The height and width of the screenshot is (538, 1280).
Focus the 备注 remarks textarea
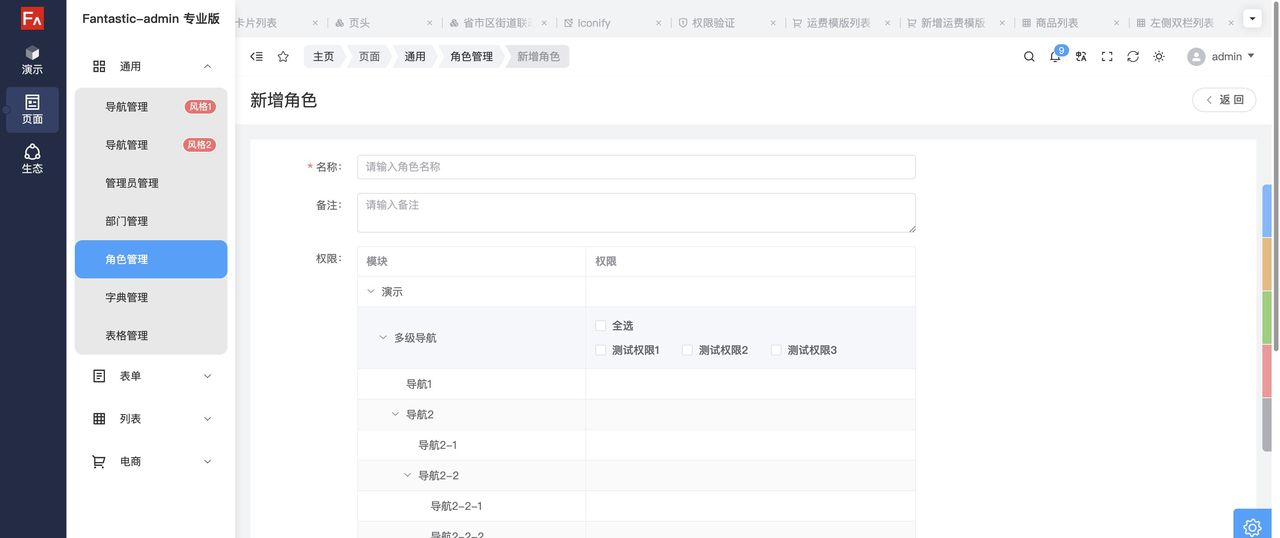(x=636, y=213)
